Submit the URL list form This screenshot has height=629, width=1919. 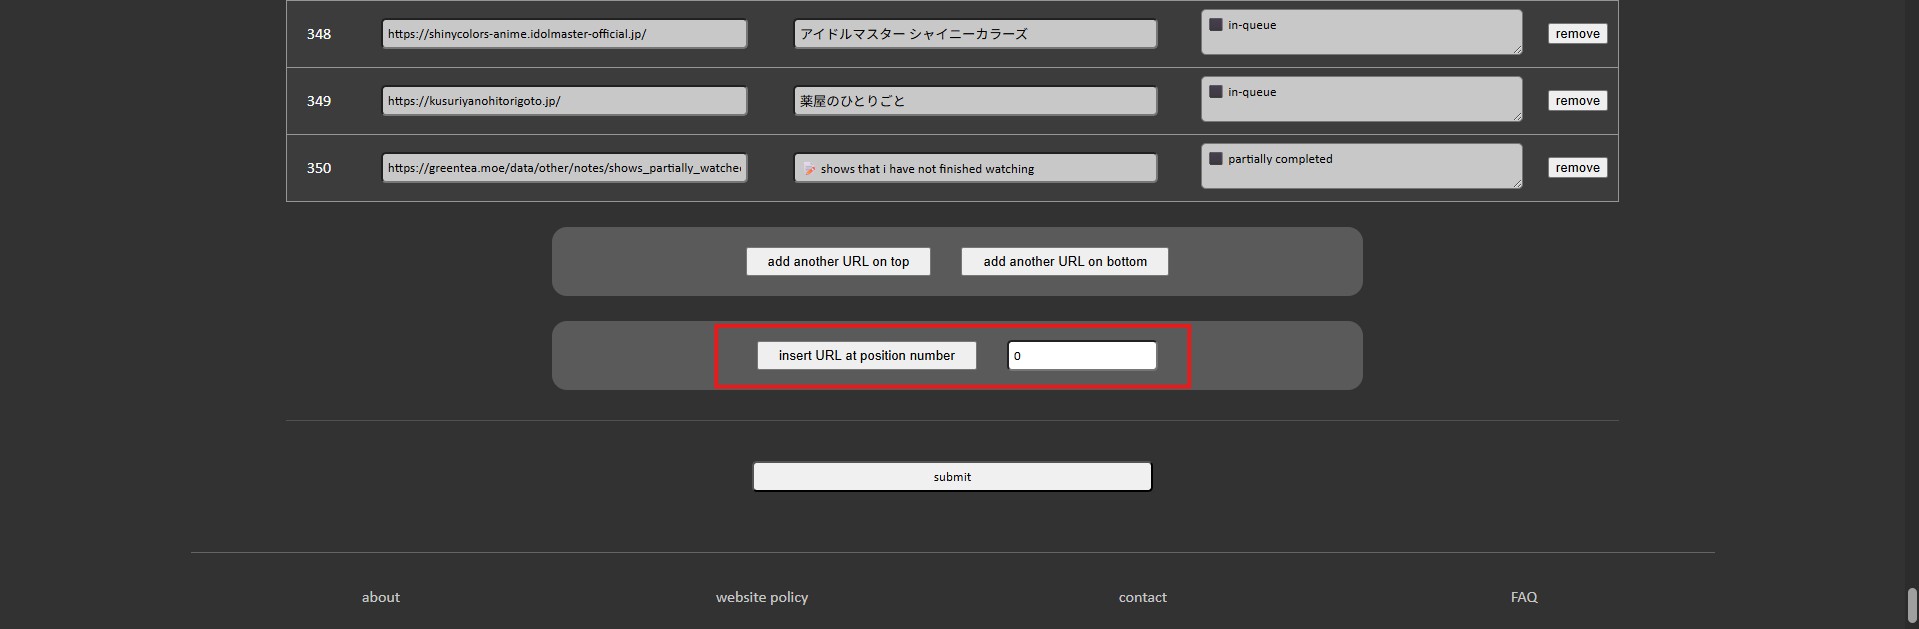tap(952, 477)
